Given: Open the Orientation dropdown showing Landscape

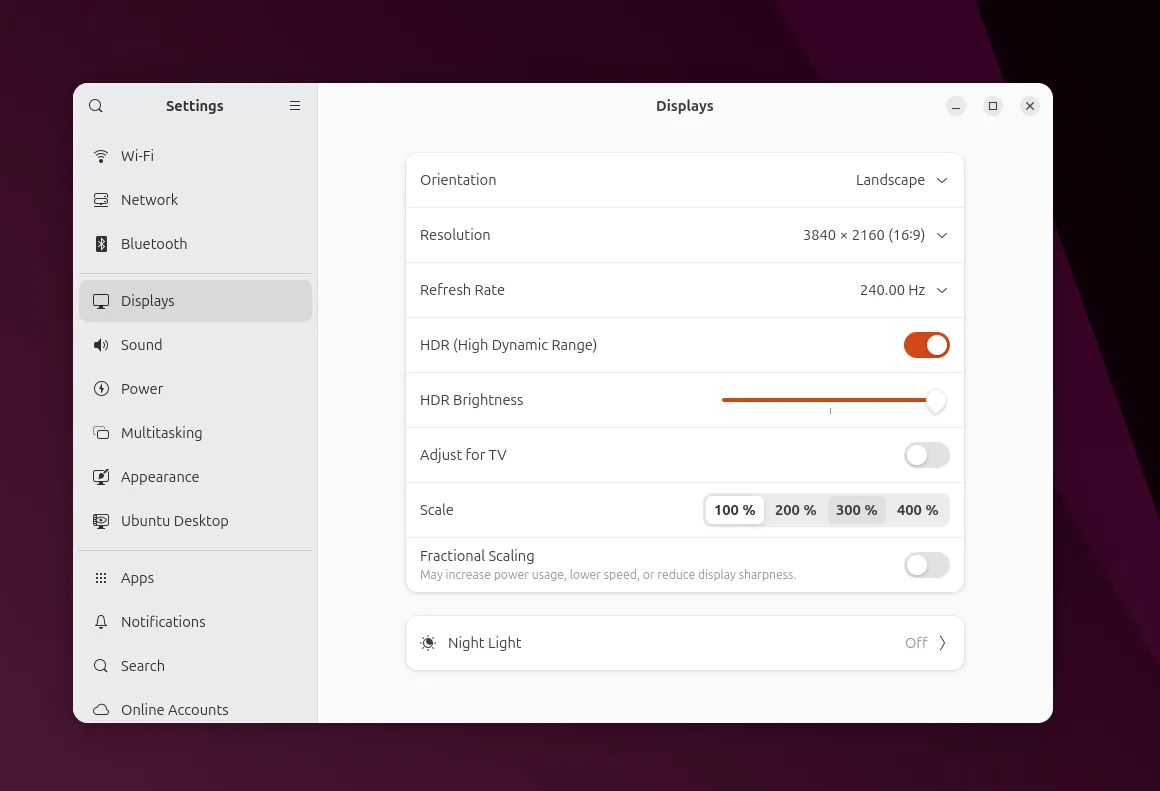Looking at the screenshot, I should (x=901, y=180).
